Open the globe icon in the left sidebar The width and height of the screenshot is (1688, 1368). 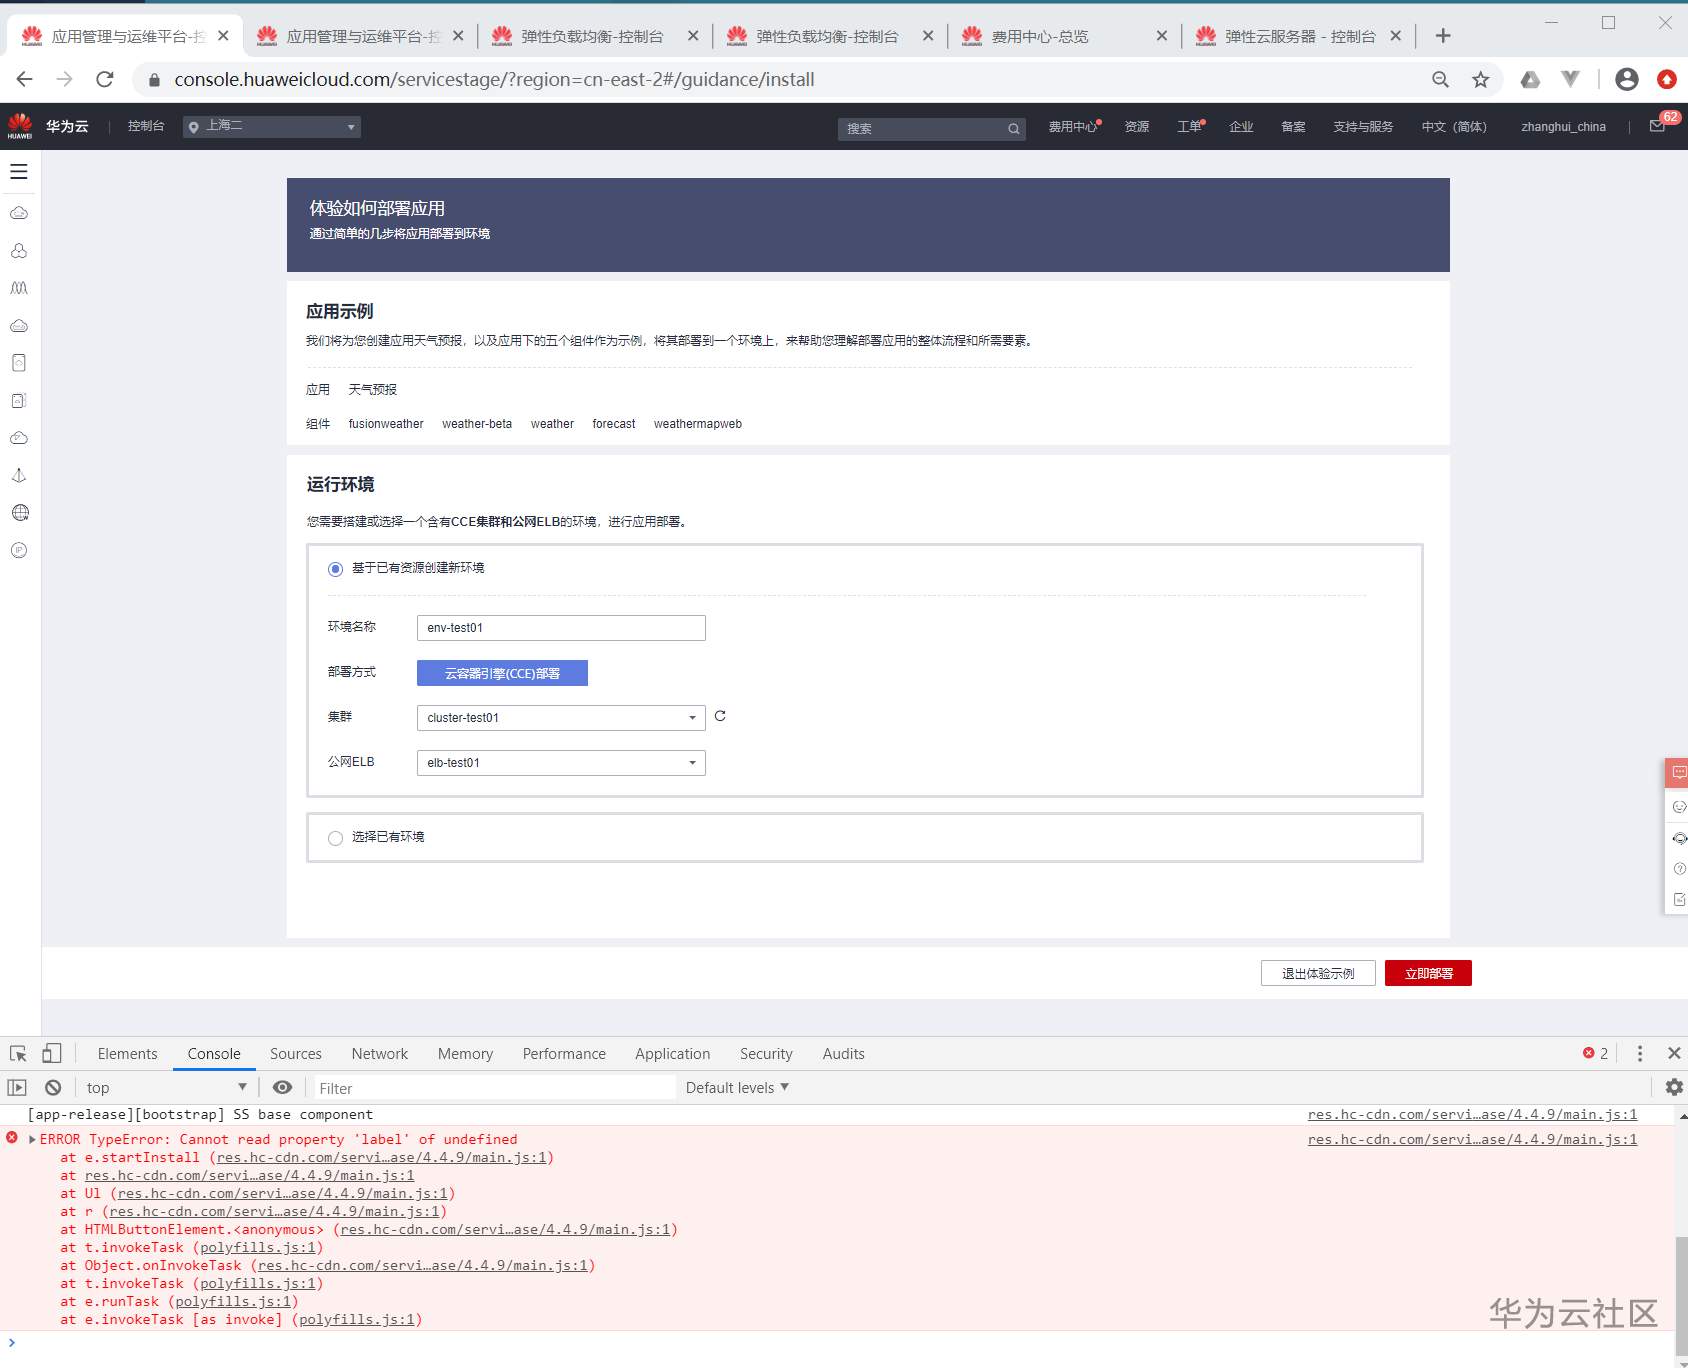tap(20, 513)
